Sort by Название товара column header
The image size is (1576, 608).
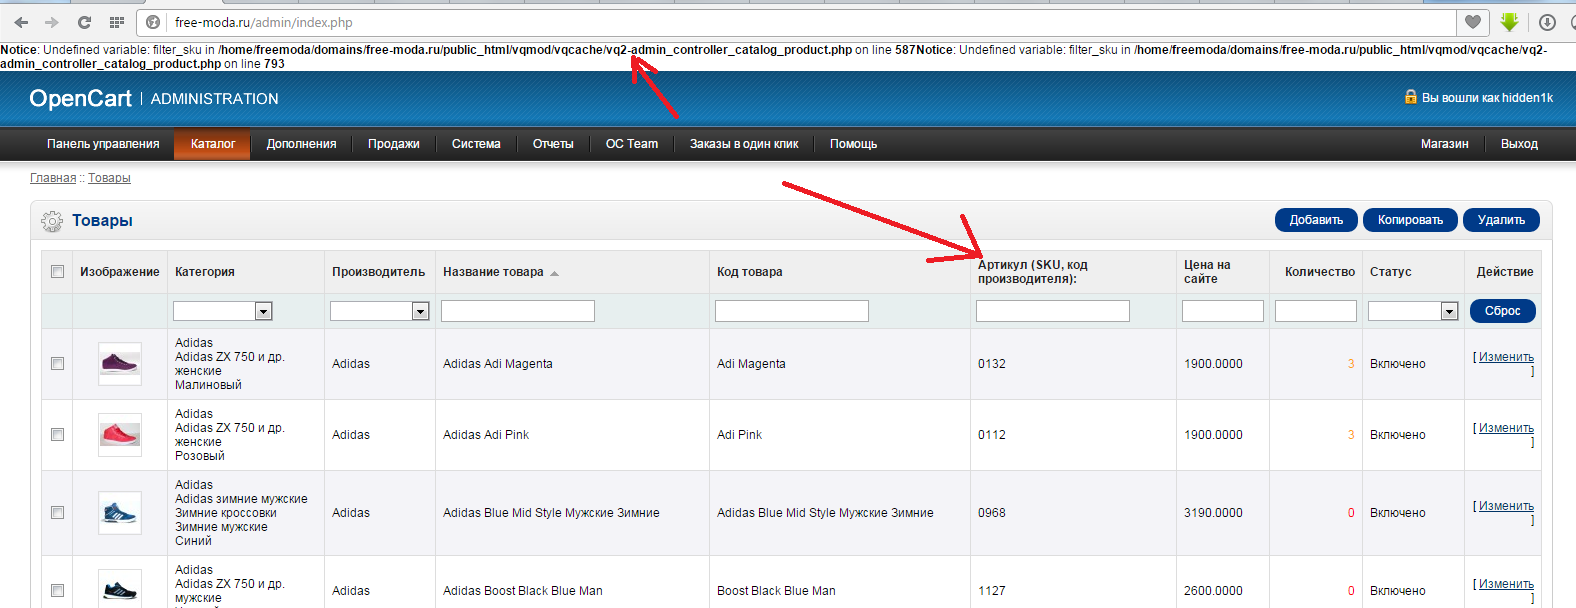493,272
